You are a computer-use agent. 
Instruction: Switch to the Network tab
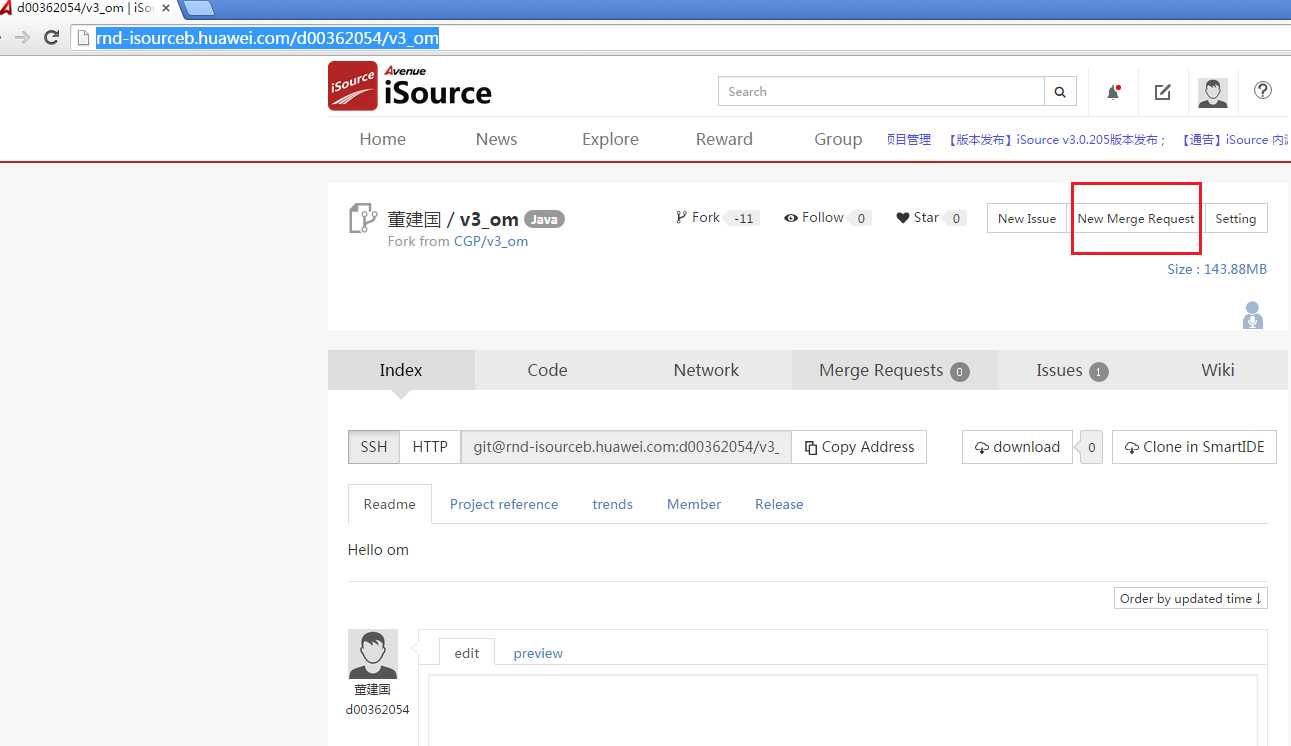click(706, 370)
